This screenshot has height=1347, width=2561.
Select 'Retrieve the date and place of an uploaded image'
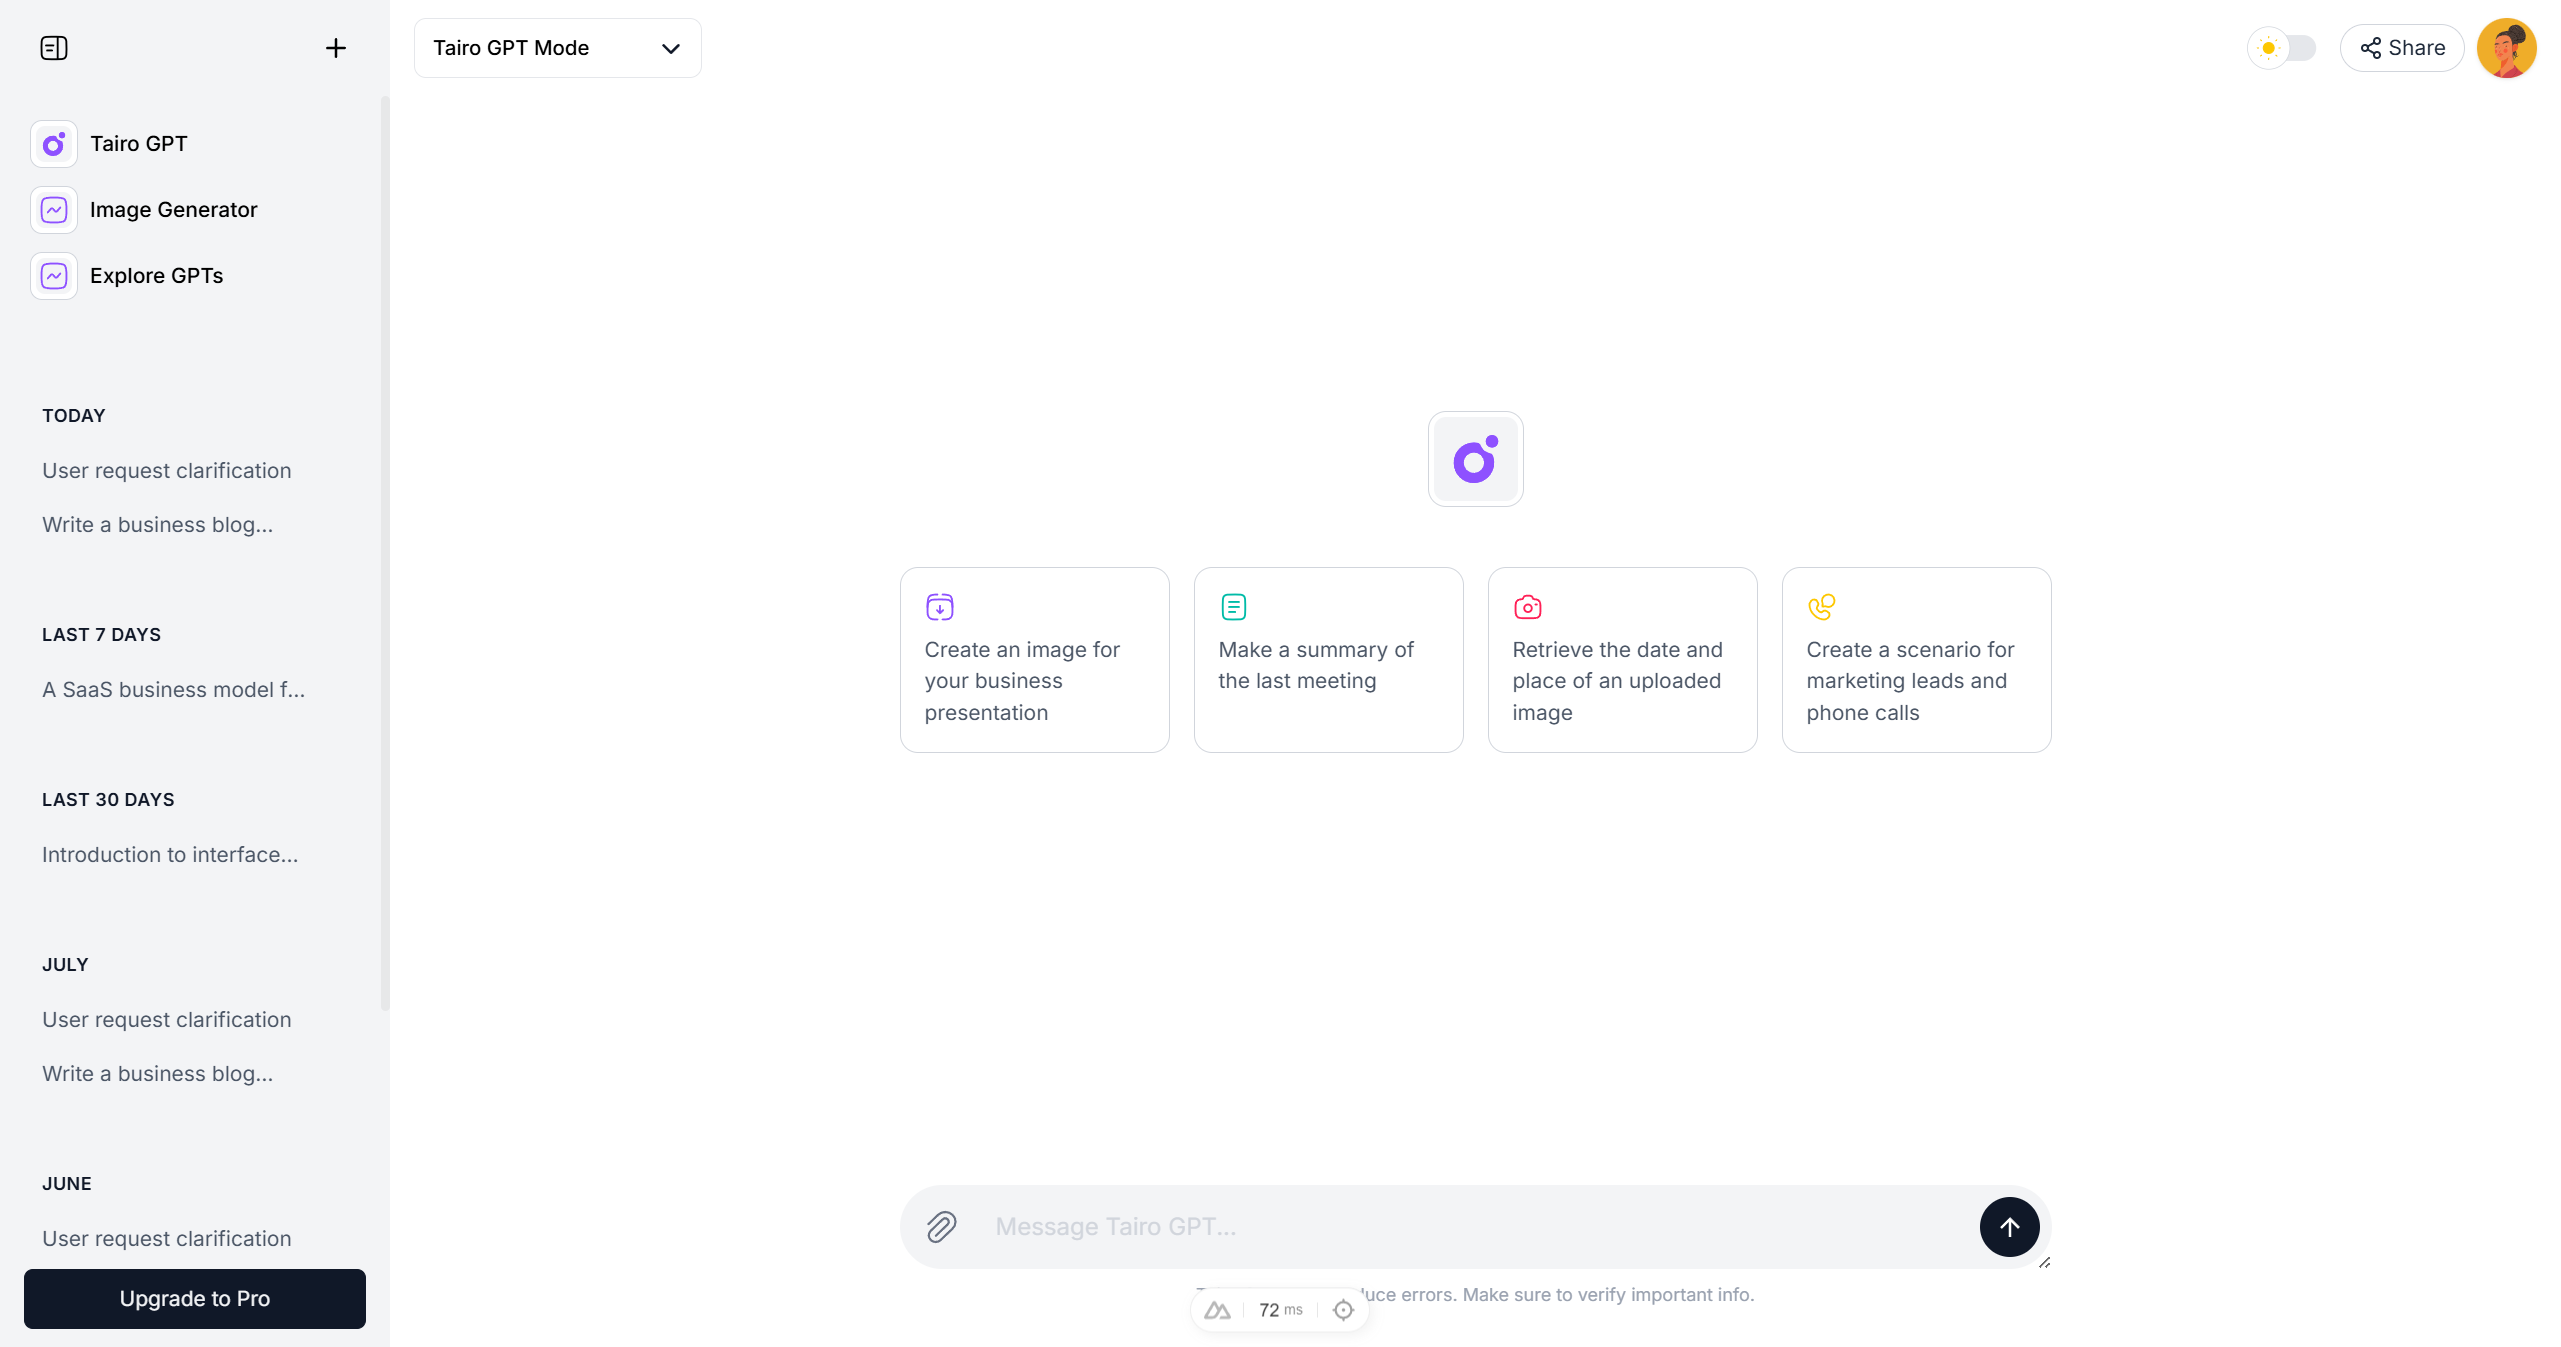[x=1622, y=660]
